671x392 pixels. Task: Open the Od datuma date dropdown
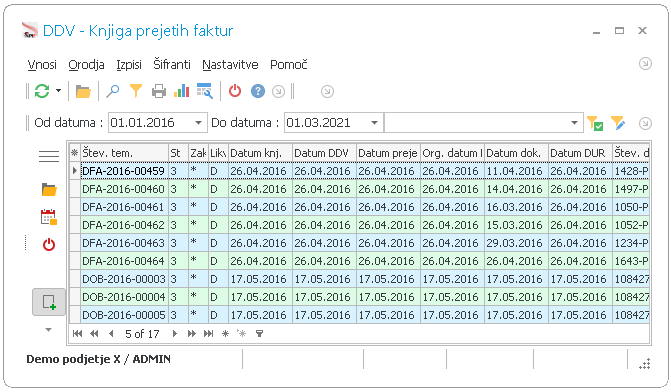198,123
